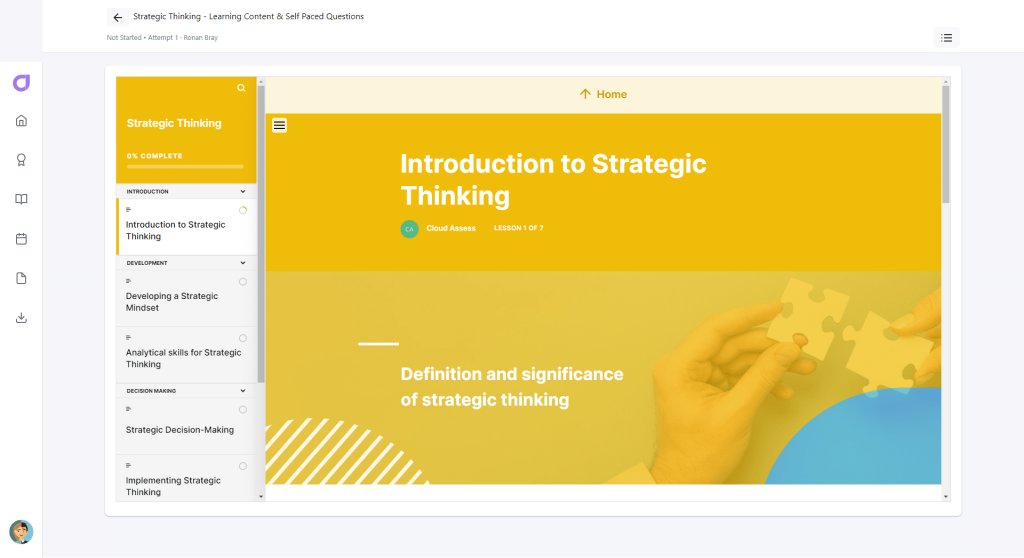Click the 0% complete progress bar
This screenshot has width=1024, height=558.
(185, 167)
